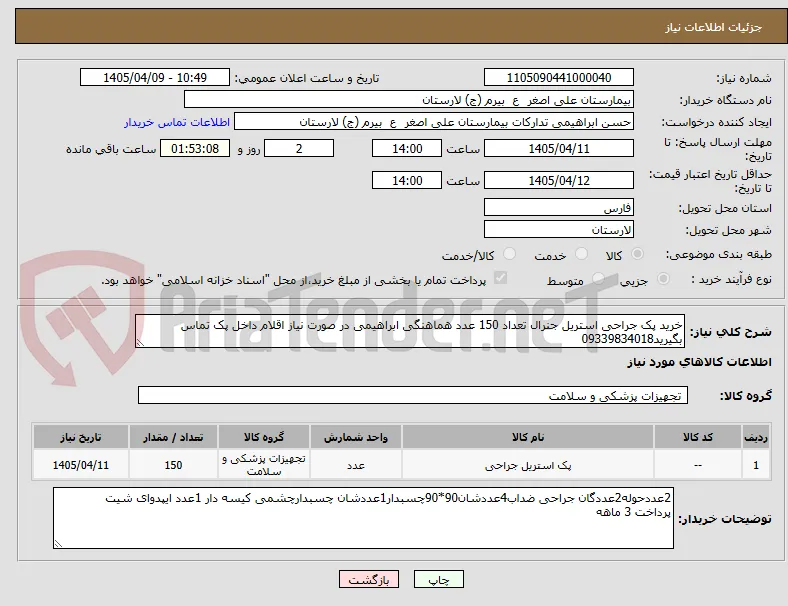Click the شماره نیاز field 1105090441000040
The width and height of the screenshot is (788, 606).
coord(559,78)
